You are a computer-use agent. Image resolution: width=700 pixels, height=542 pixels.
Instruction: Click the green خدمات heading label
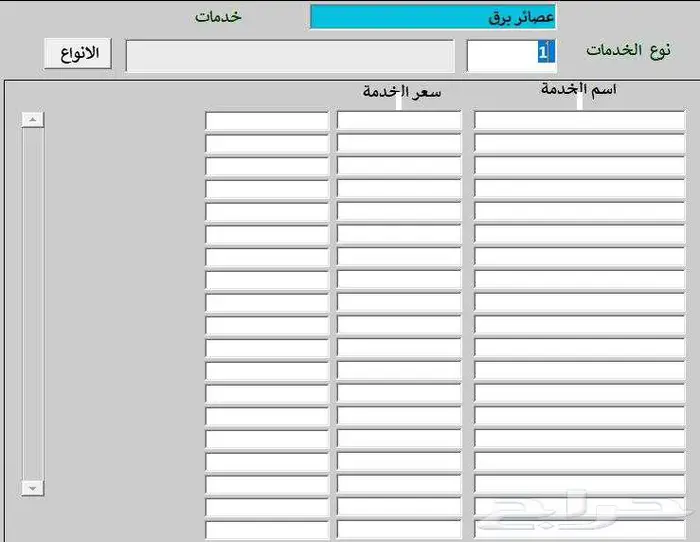pyautogui.click(x=217, y=17)
